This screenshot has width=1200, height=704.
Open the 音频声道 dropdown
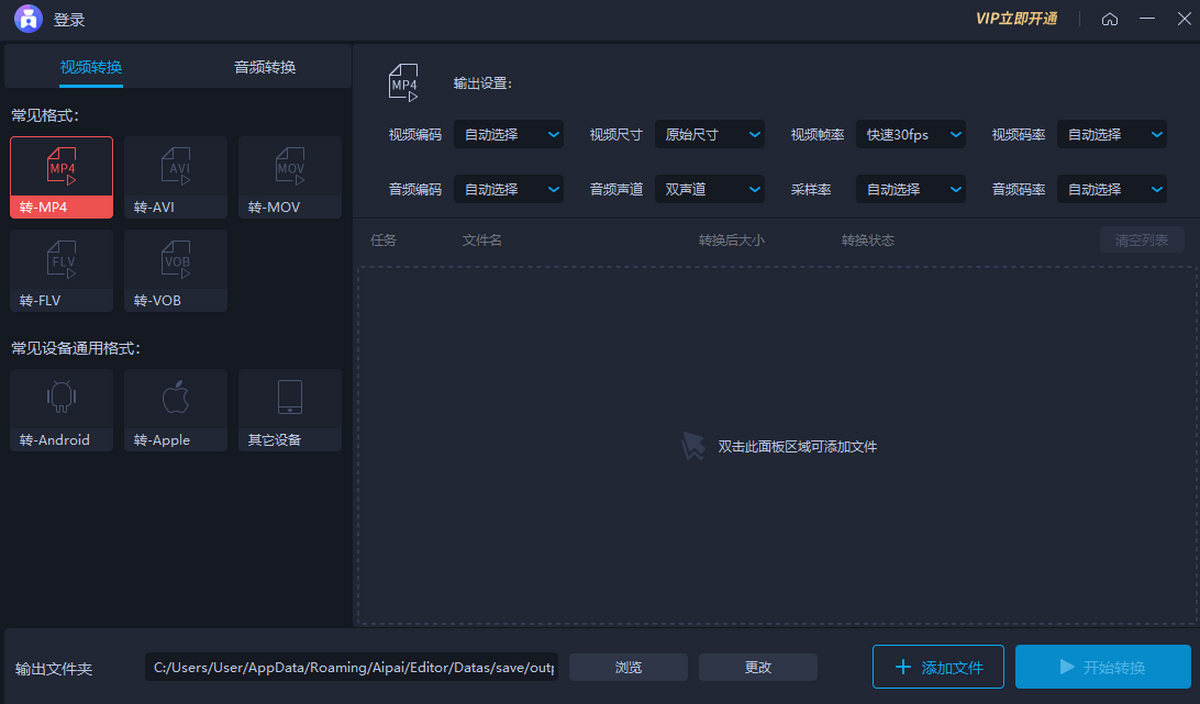click(710, 189)
